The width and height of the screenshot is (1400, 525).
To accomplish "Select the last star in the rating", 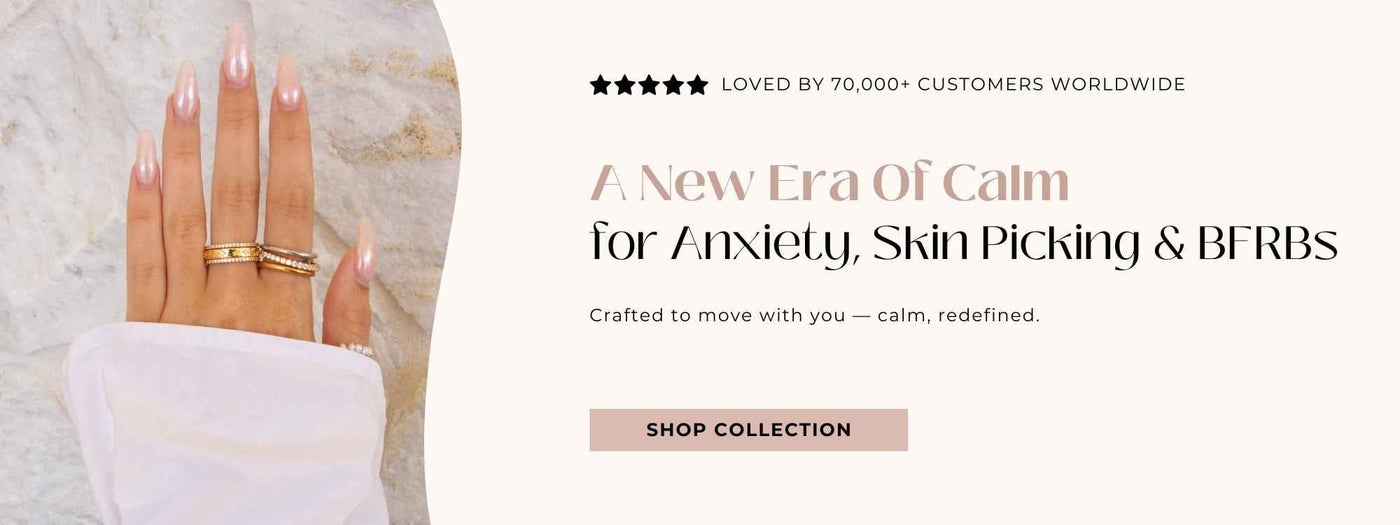I will tap(697, 85).
